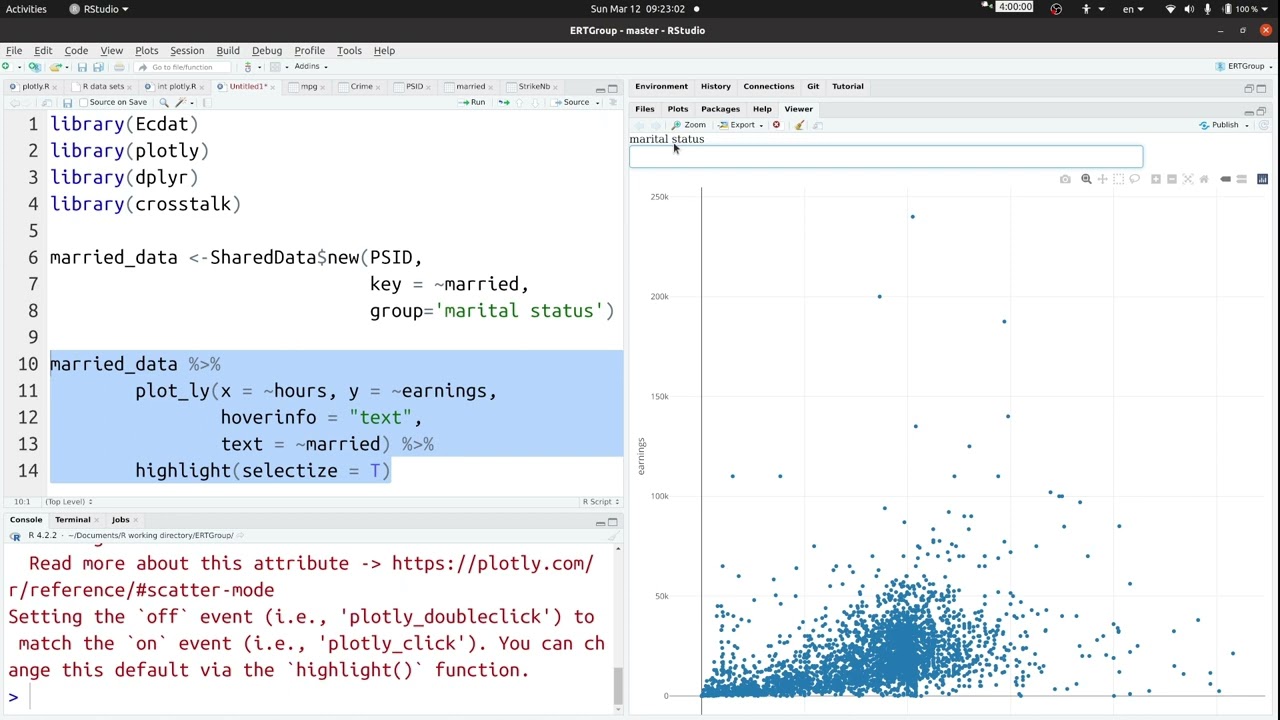
Task: Open the Plotly logo link
Action: 1262,179
